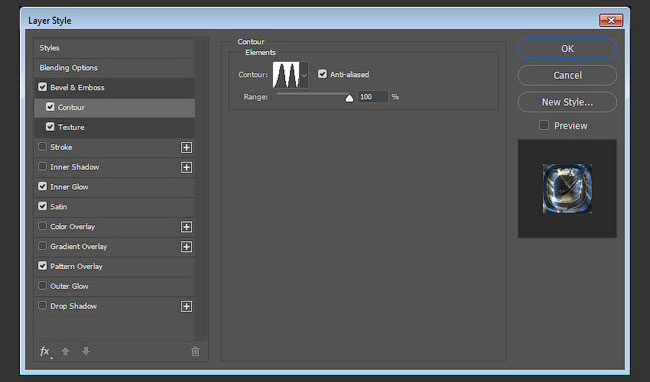Click the style preview thumbnail
Image resolution: width=650 pixels, height=382 pixels.
coord(567,189)
